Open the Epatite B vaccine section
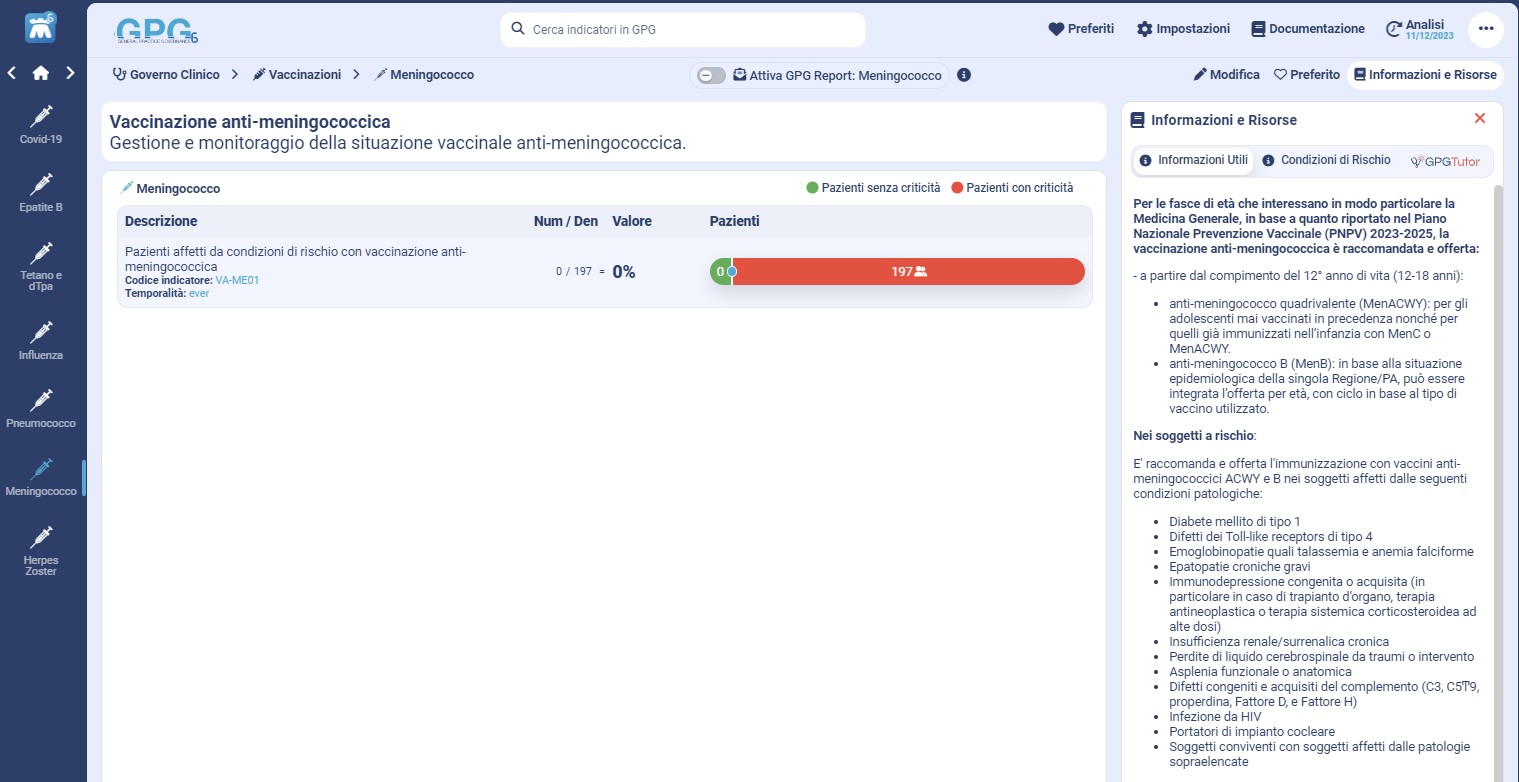Viewport: 1519px width, 782px height. (x=41, y=193)
